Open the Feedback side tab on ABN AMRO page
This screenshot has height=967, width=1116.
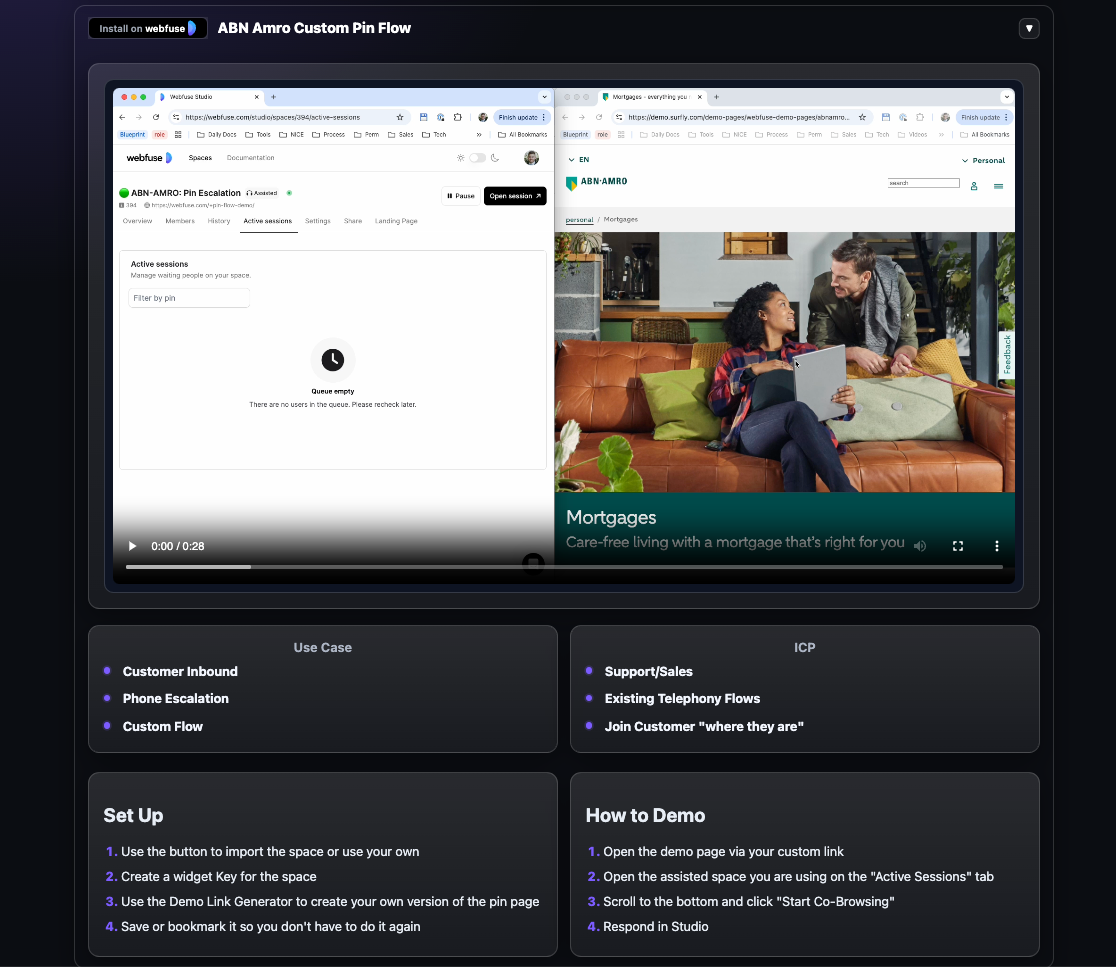(x=1006, y=354)
